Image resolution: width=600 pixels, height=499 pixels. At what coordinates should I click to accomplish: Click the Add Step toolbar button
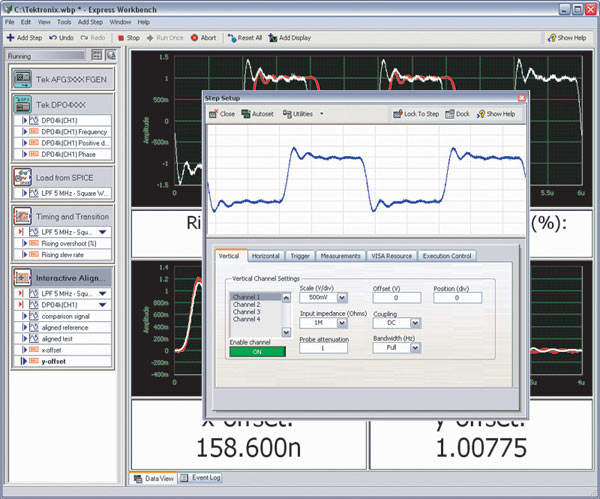pos(24,38)
